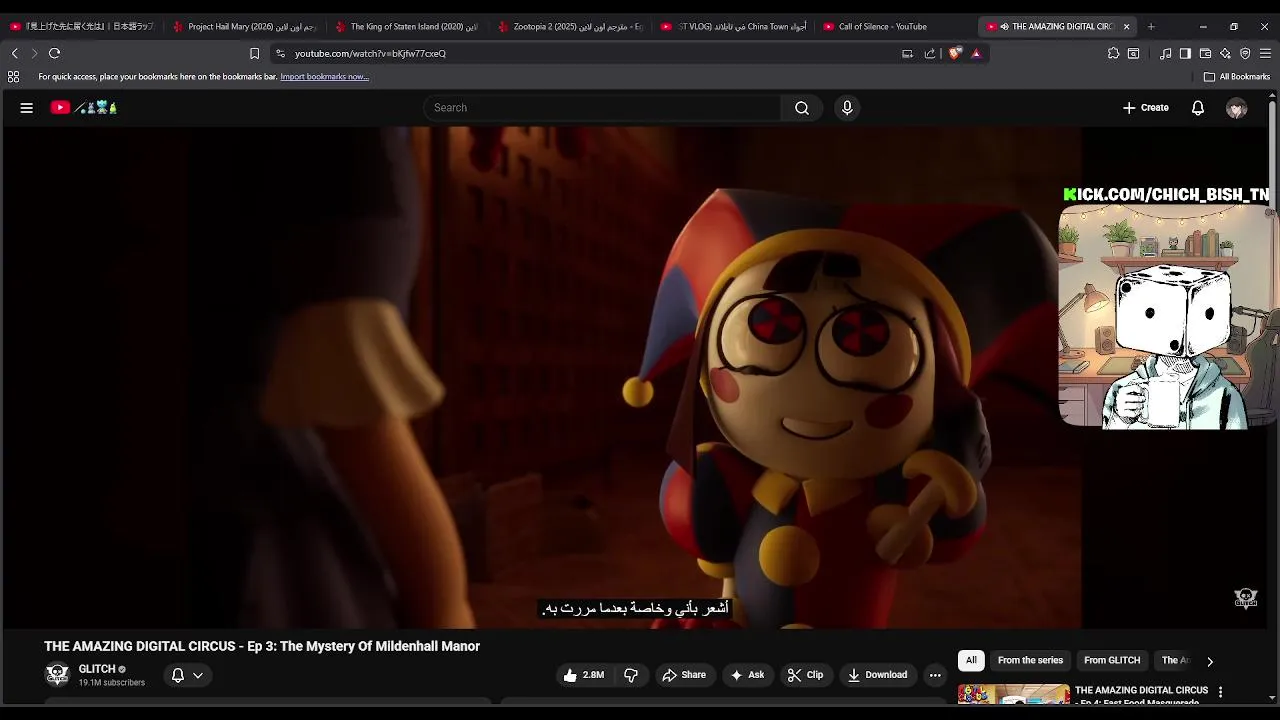This screenshot has width=1280, height=720.
Task: Go back to the previous page
Action: (15, 53)
